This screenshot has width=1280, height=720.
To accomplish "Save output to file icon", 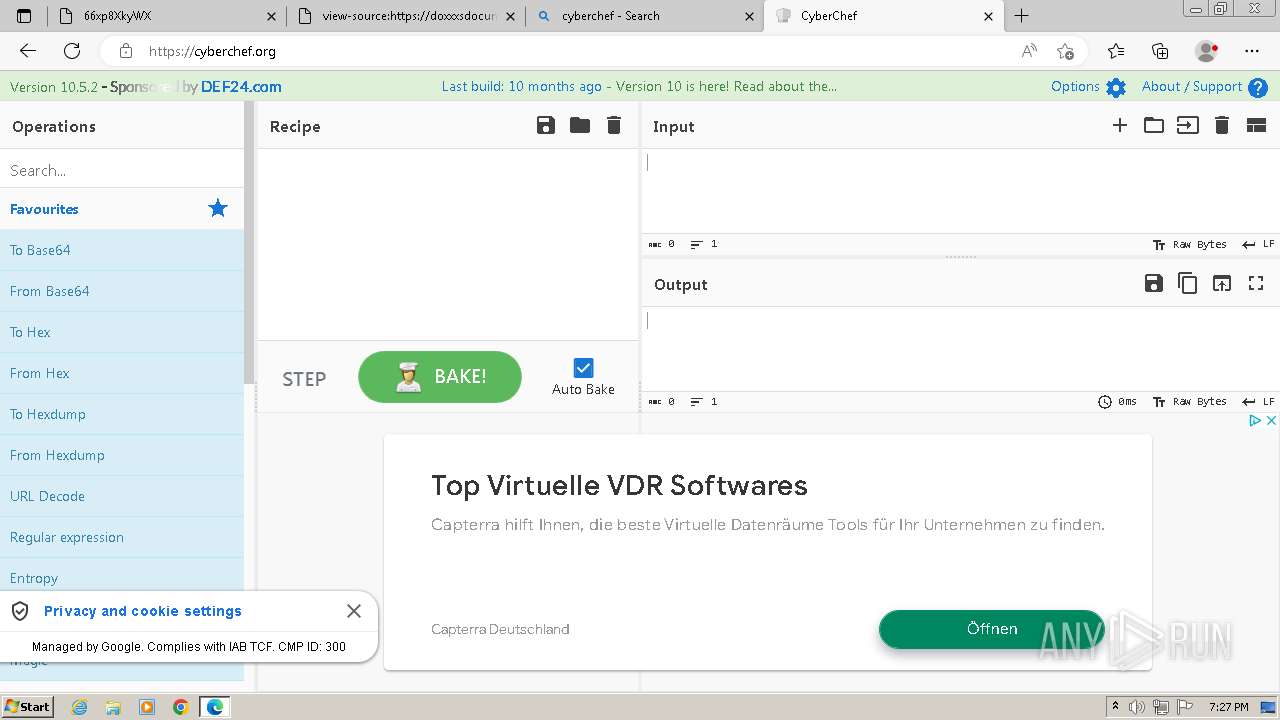I will [x=1154, y=283].
